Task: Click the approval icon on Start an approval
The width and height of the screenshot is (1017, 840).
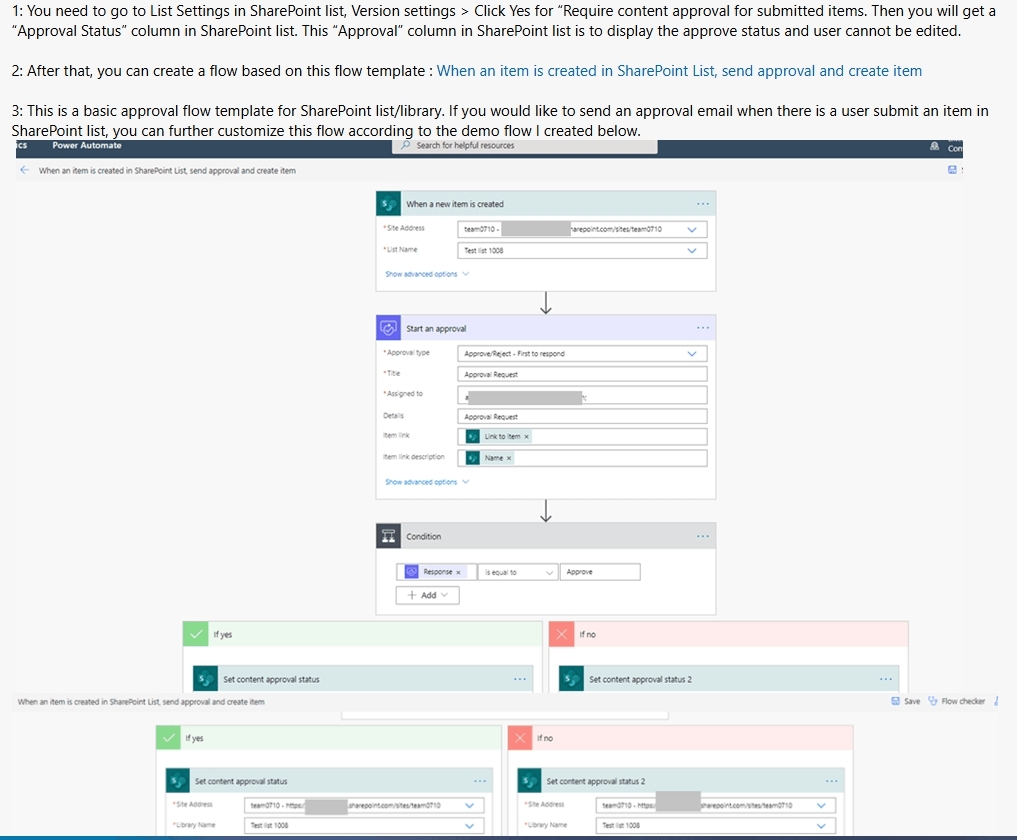Action: (388, 328)
